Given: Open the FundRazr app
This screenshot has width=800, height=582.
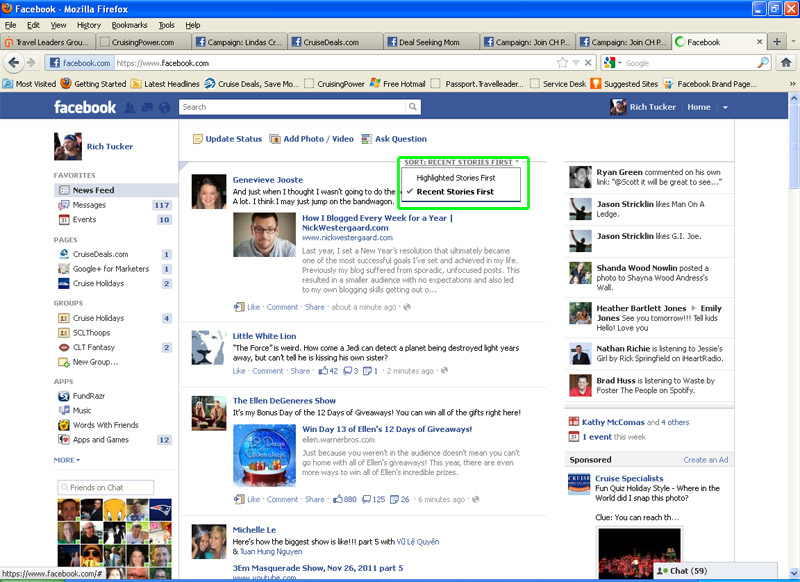Looking at the screenshot, I should click(89, 396).
